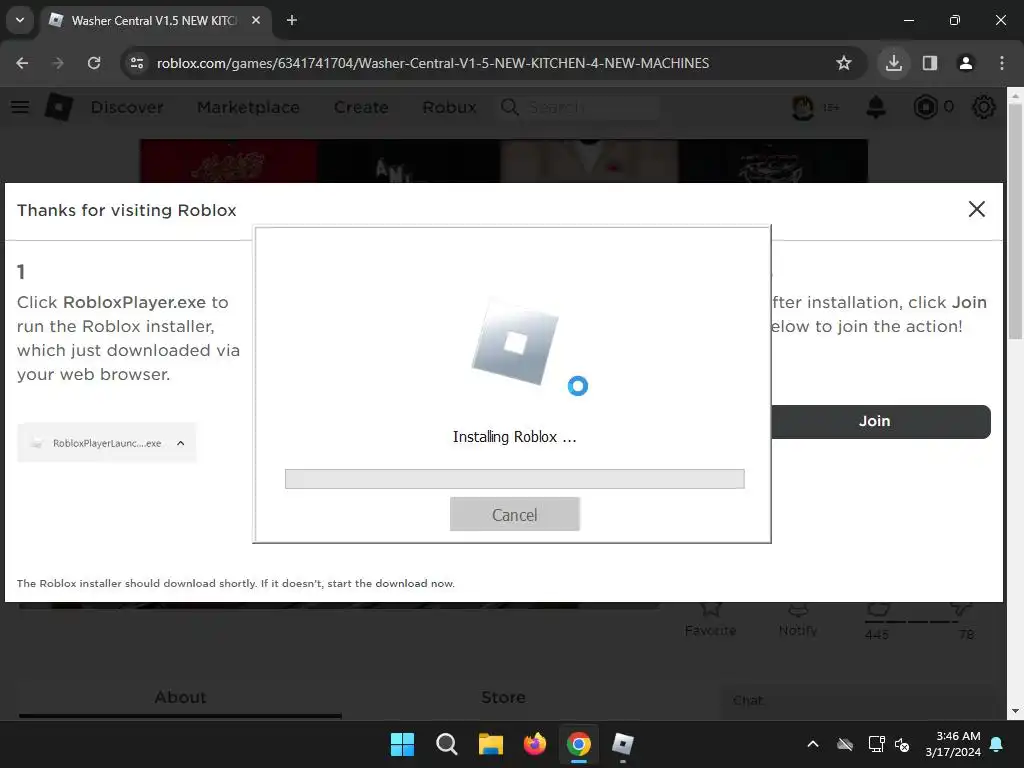1024x768 pixels.
Task: Toggle Chrome side panel
Action: [929, 63]
